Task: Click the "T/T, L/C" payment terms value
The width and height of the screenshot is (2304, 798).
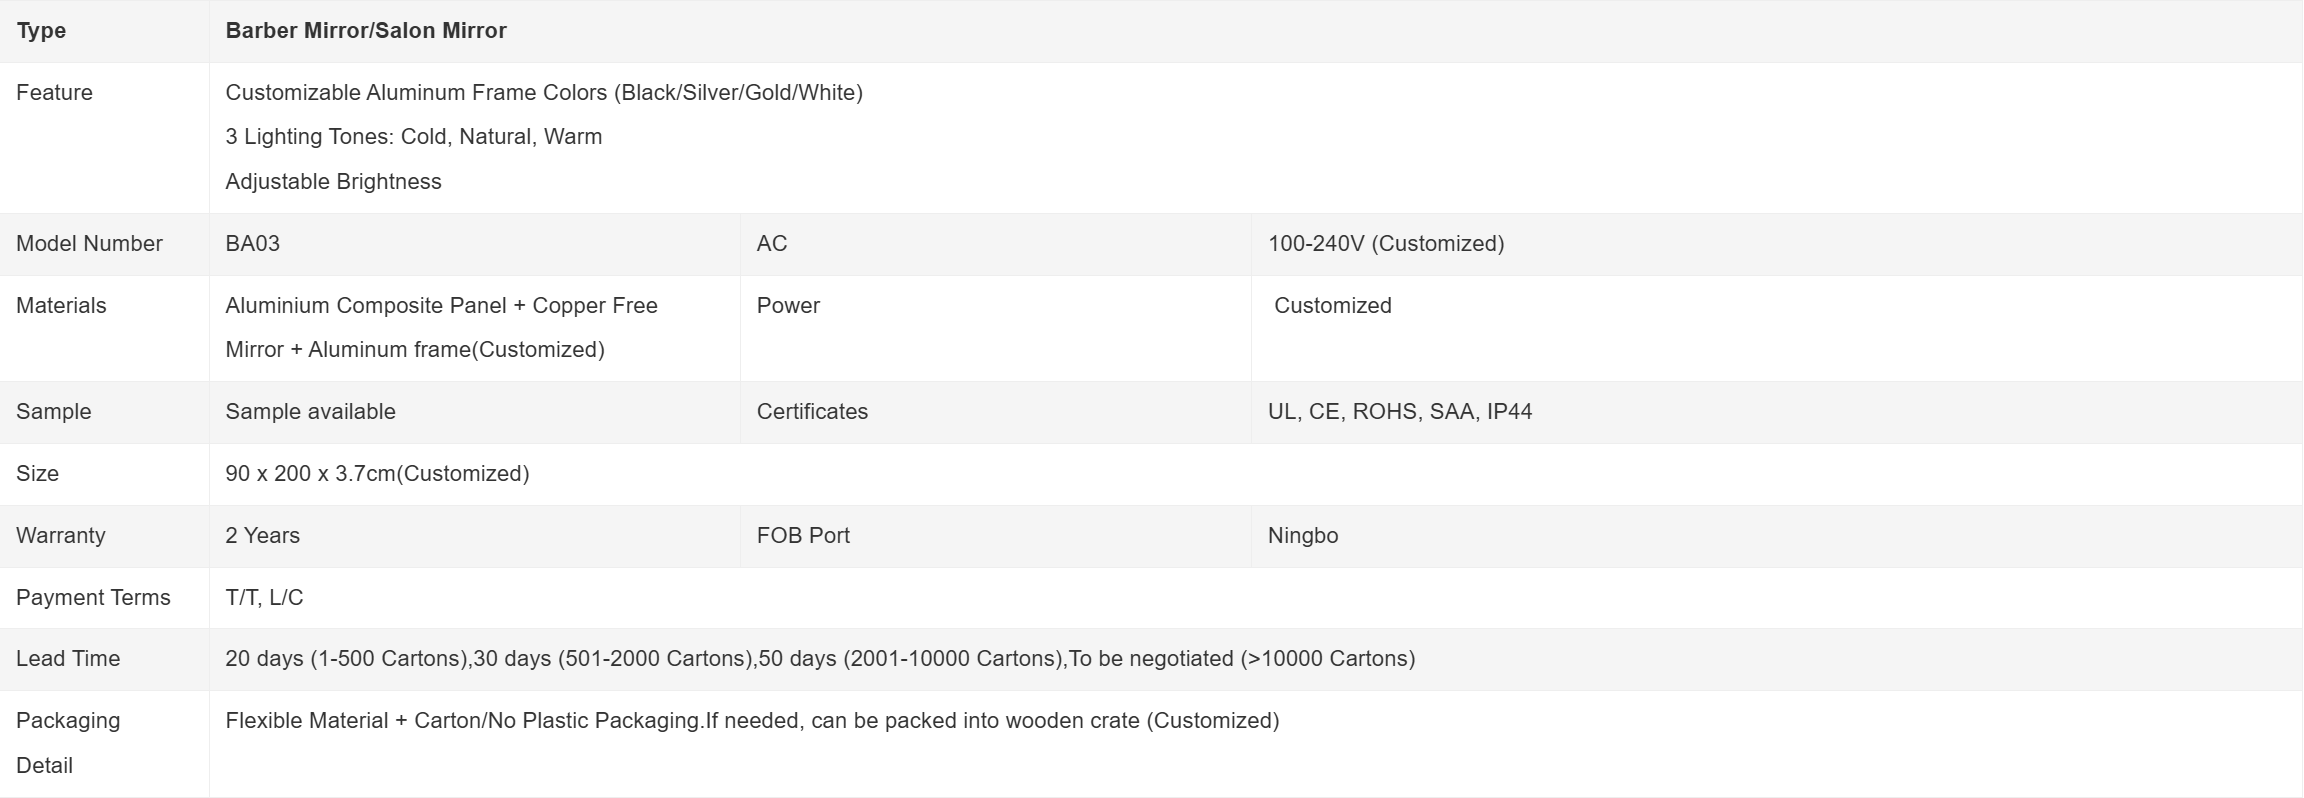Action: pyautogui.click(x=264, y=598)
